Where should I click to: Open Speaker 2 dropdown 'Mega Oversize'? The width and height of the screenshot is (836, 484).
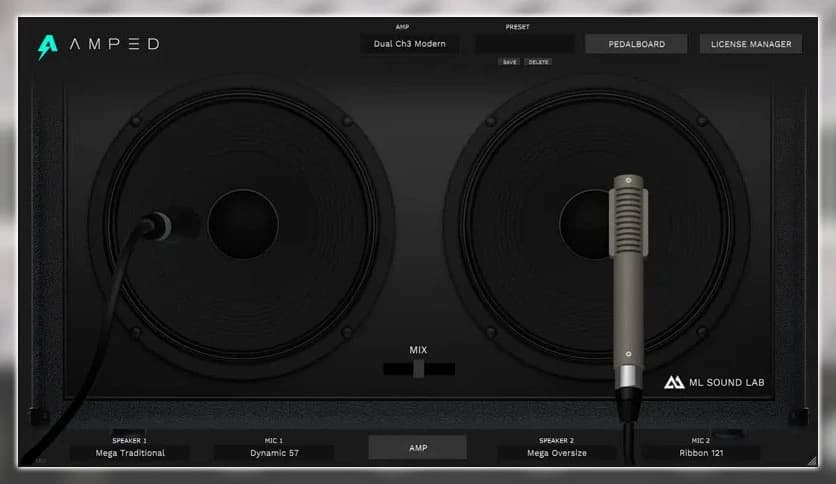[x=557, y=453]
